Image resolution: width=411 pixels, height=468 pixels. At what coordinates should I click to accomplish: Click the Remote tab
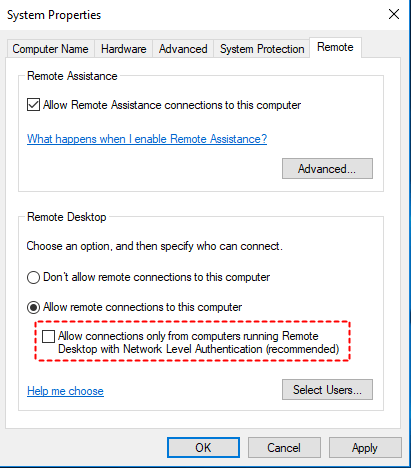(x=335, y=47)
